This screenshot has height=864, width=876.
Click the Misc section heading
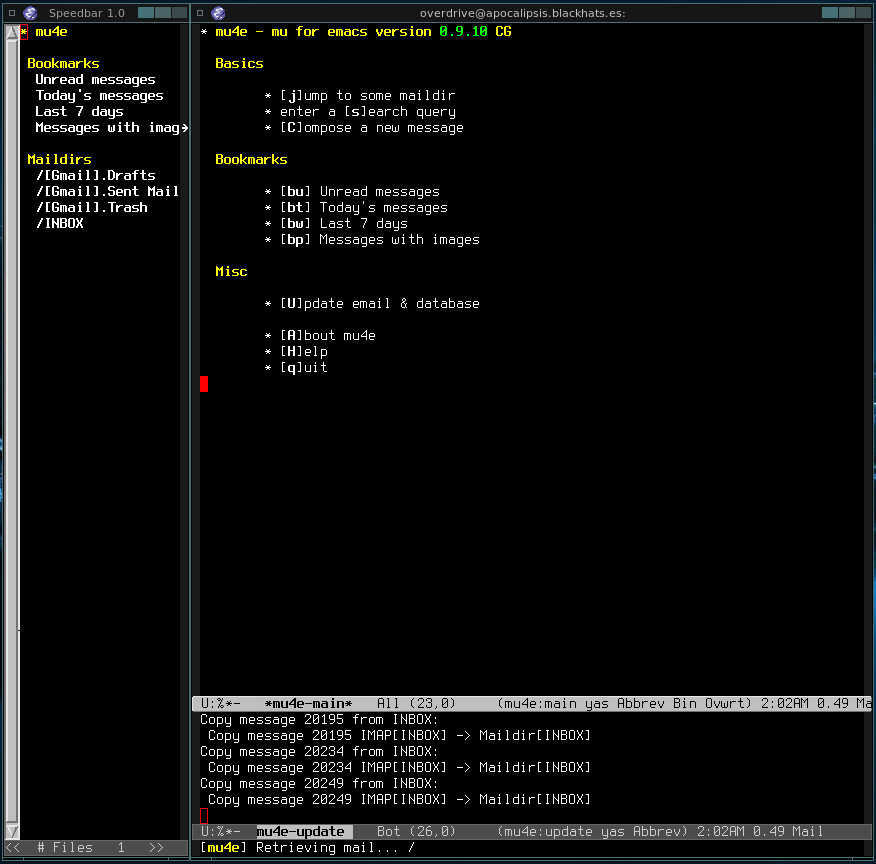pyautogui.click(x=231, y=271)
